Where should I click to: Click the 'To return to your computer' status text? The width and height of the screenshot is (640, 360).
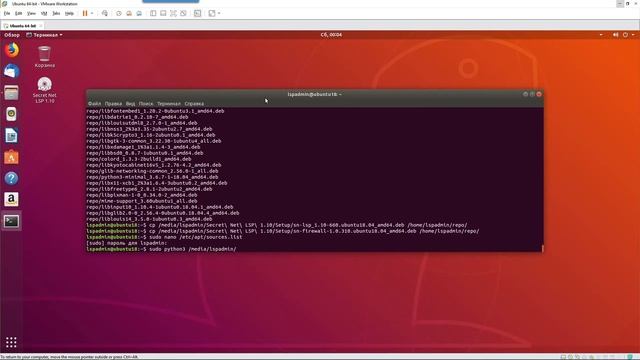(x=69, y=357)
